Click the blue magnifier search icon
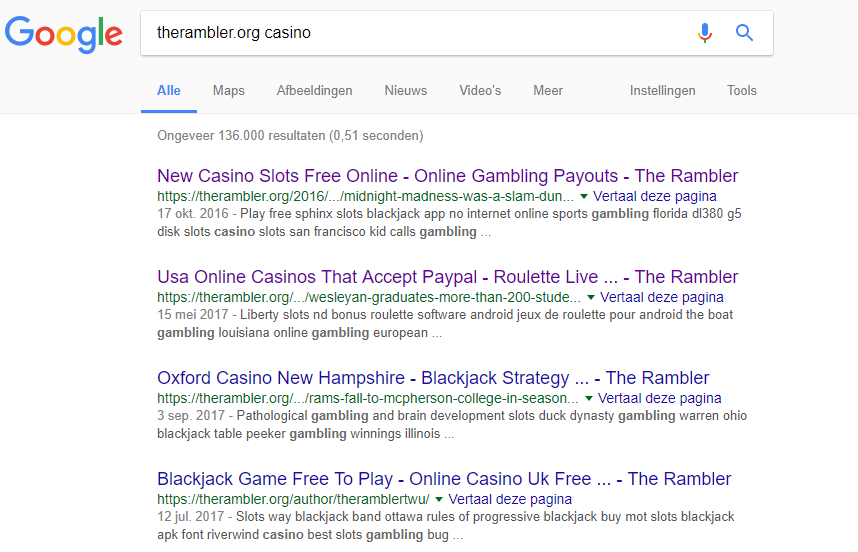 (744, 33)
